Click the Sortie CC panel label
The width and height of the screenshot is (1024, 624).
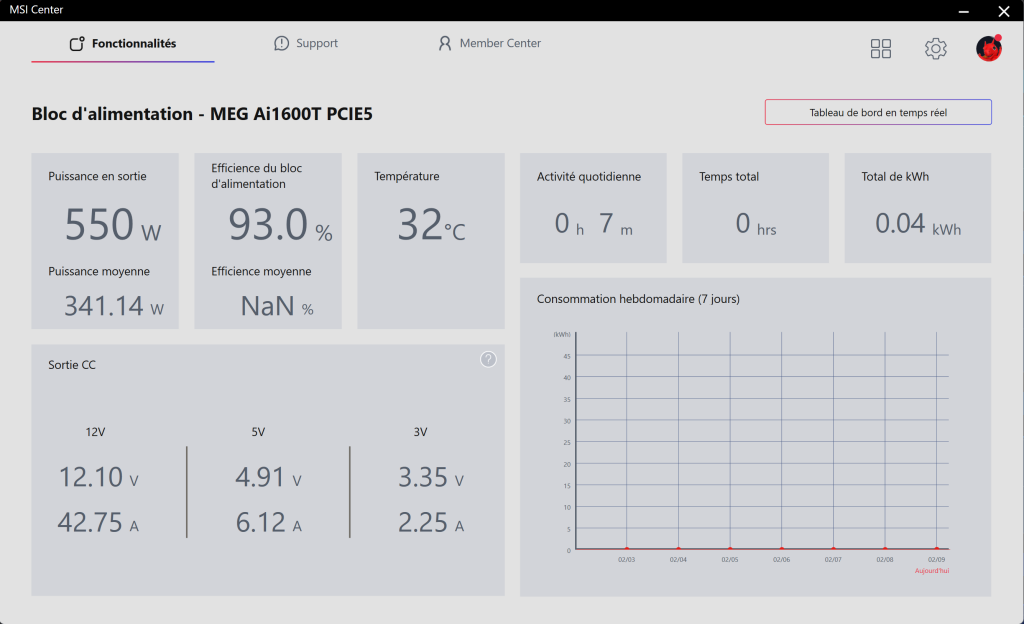pos(72,365)
